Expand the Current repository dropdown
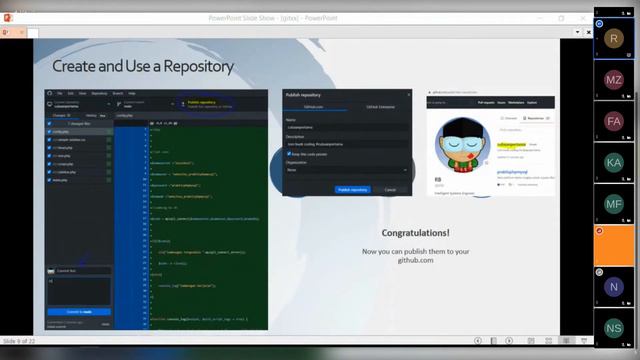The image size is (640, 360). pos(79,104)
